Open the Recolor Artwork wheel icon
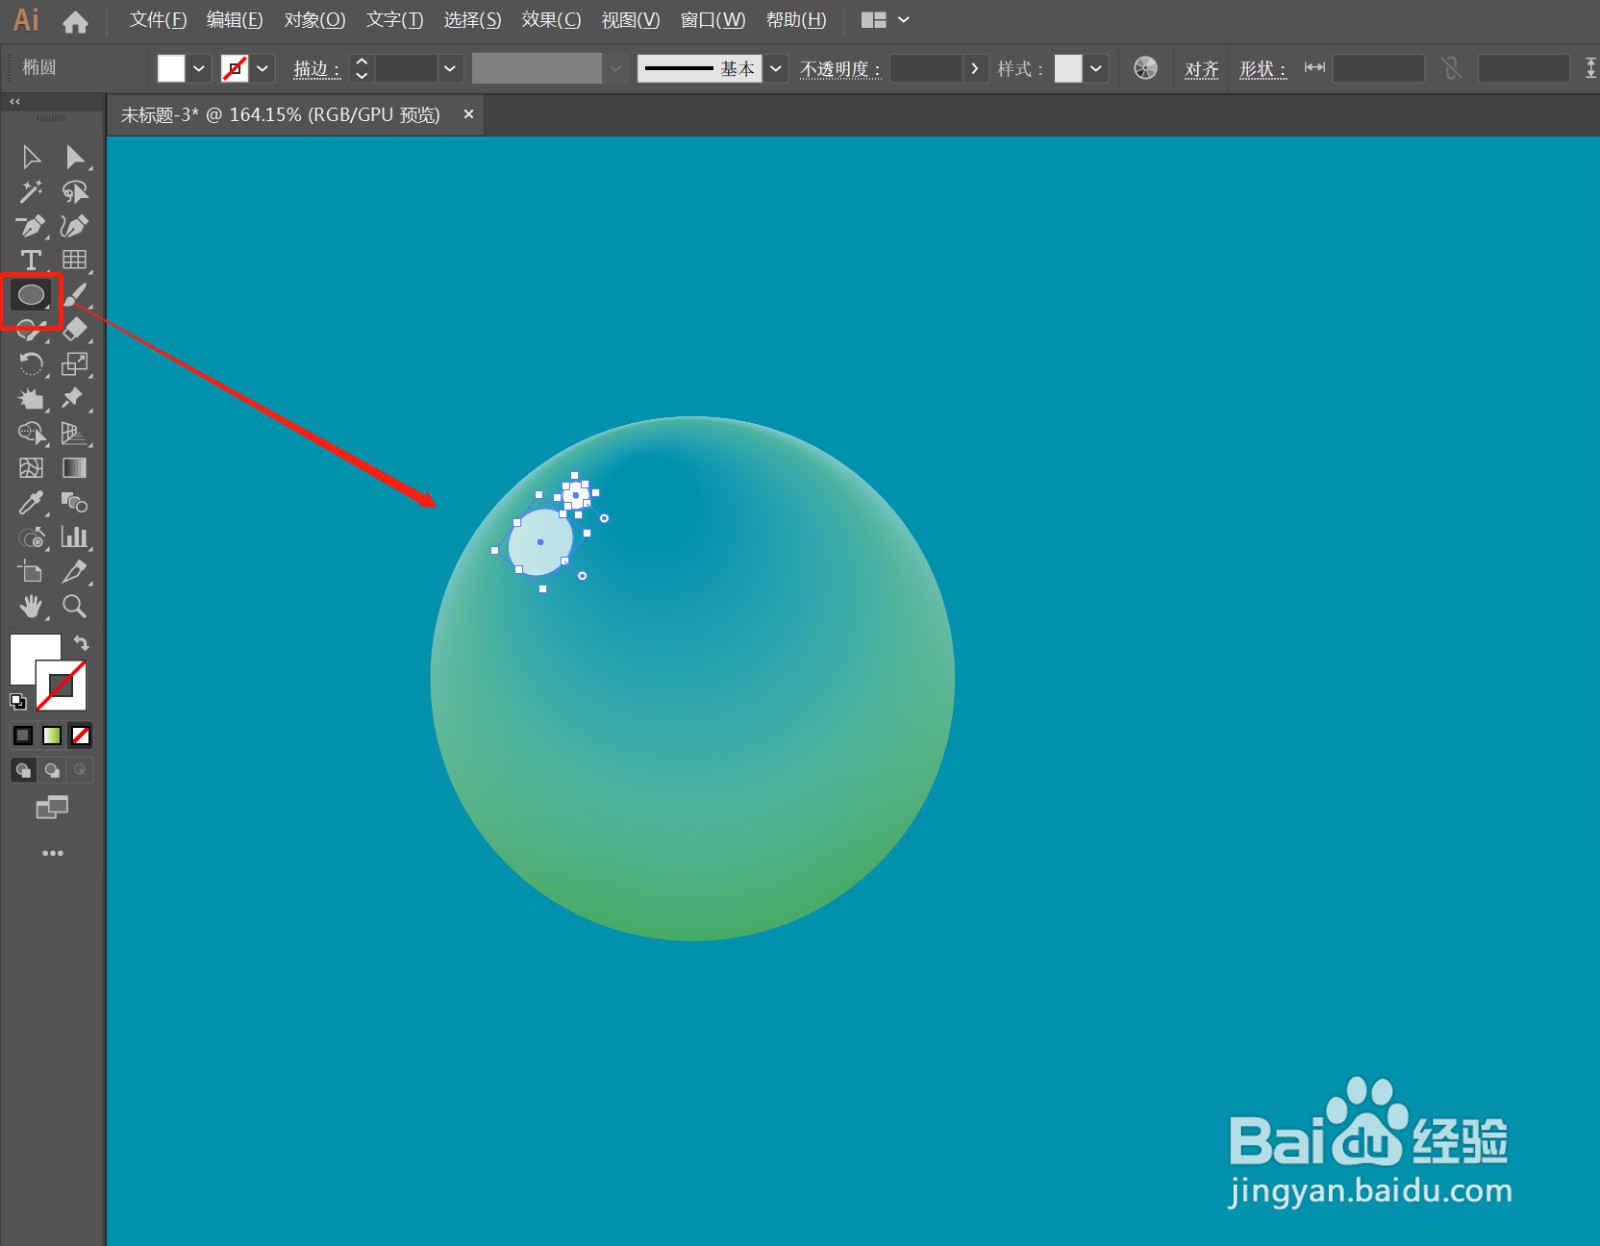 (1145, 68)
